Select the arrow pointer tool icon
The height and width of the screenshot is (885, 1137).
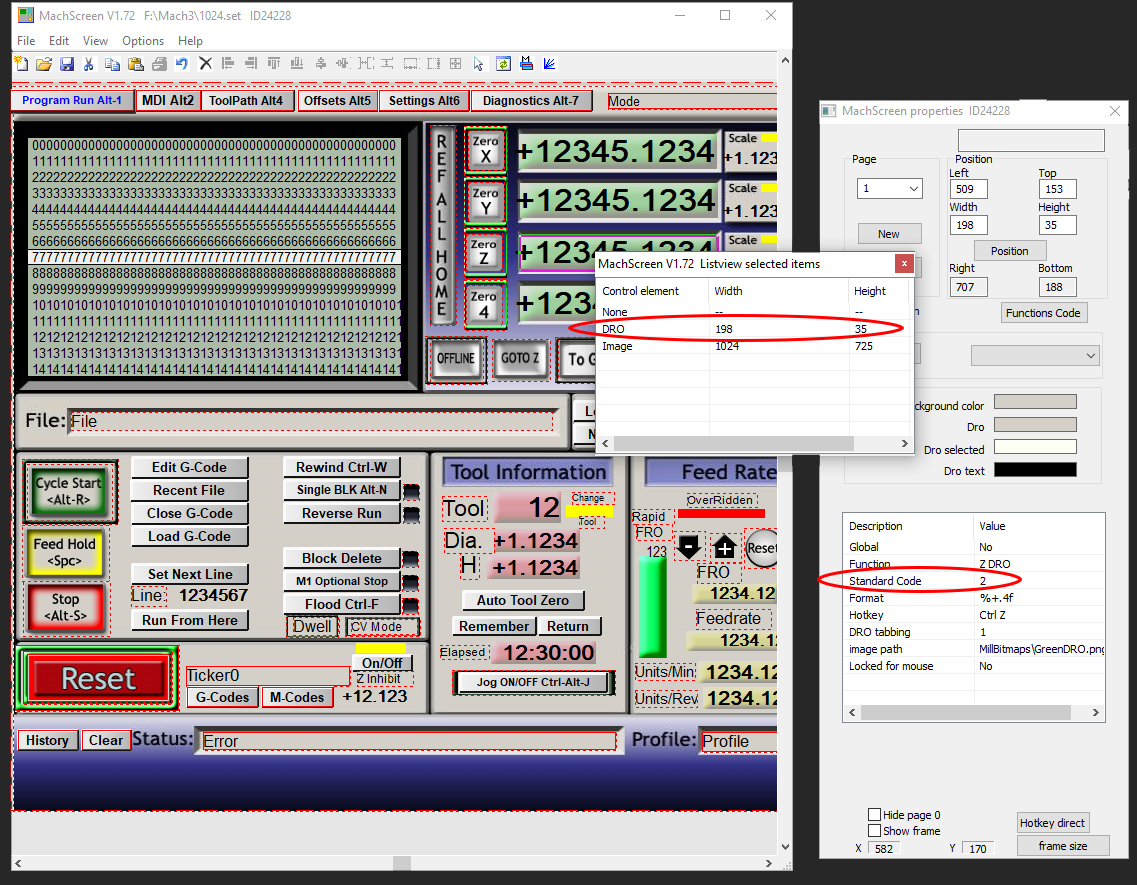[479, 64]
